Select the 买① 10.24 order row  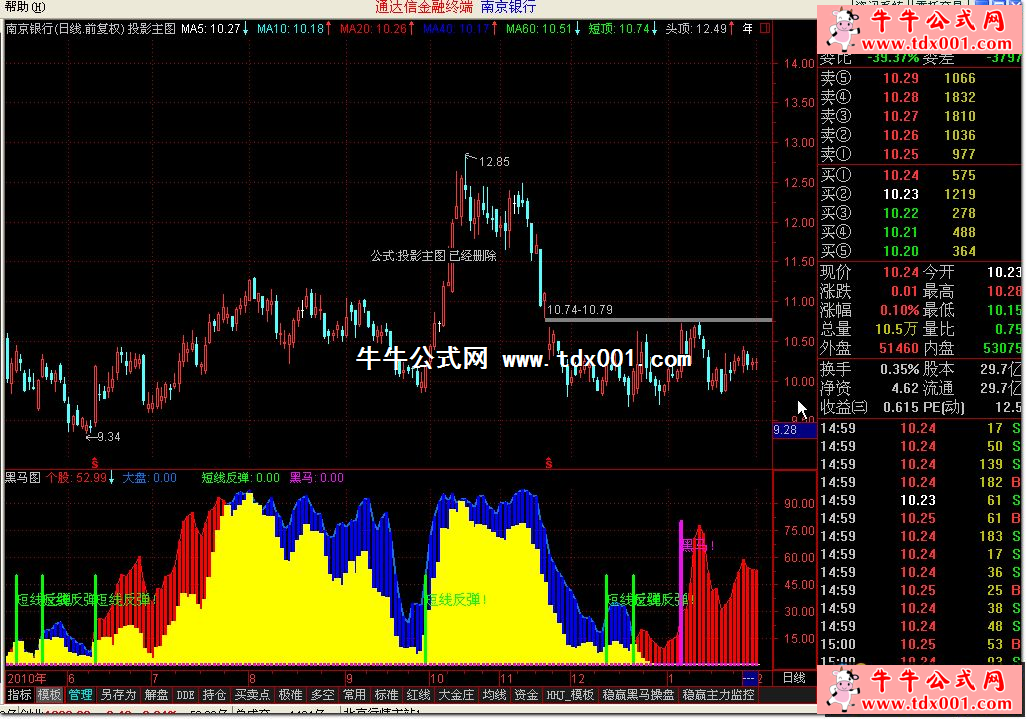(920, 175)
